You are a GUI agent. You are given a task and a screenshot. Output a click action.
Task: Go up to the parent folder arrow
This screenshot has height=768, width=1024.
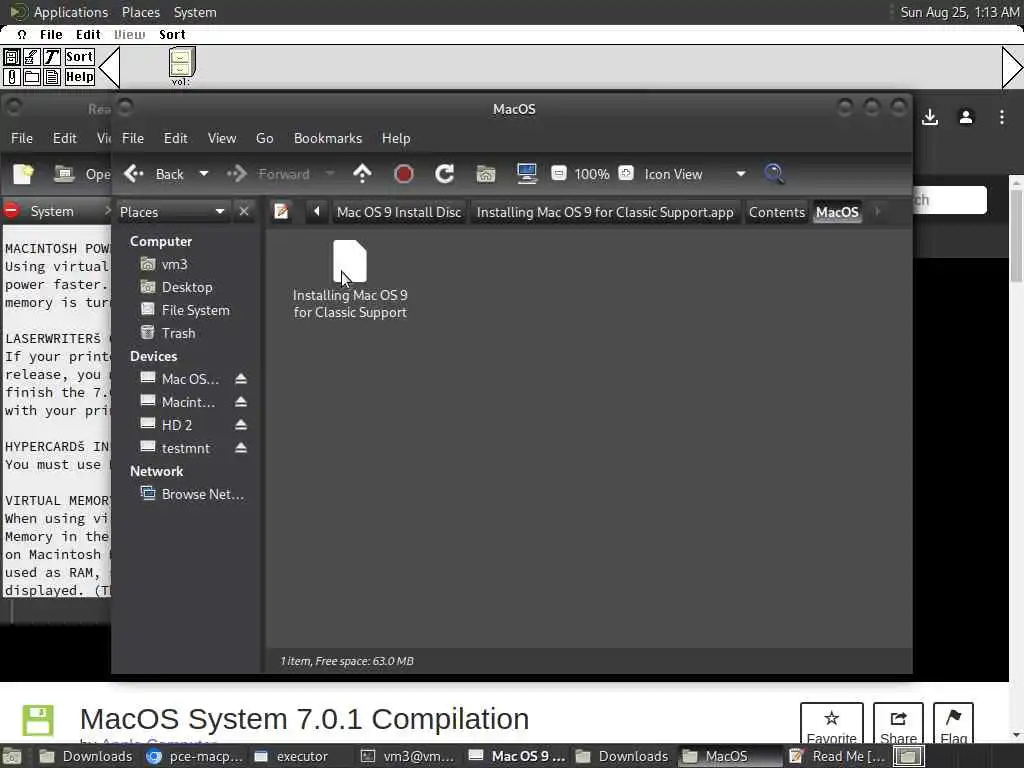pyautogui.click(x=362, y=174)
